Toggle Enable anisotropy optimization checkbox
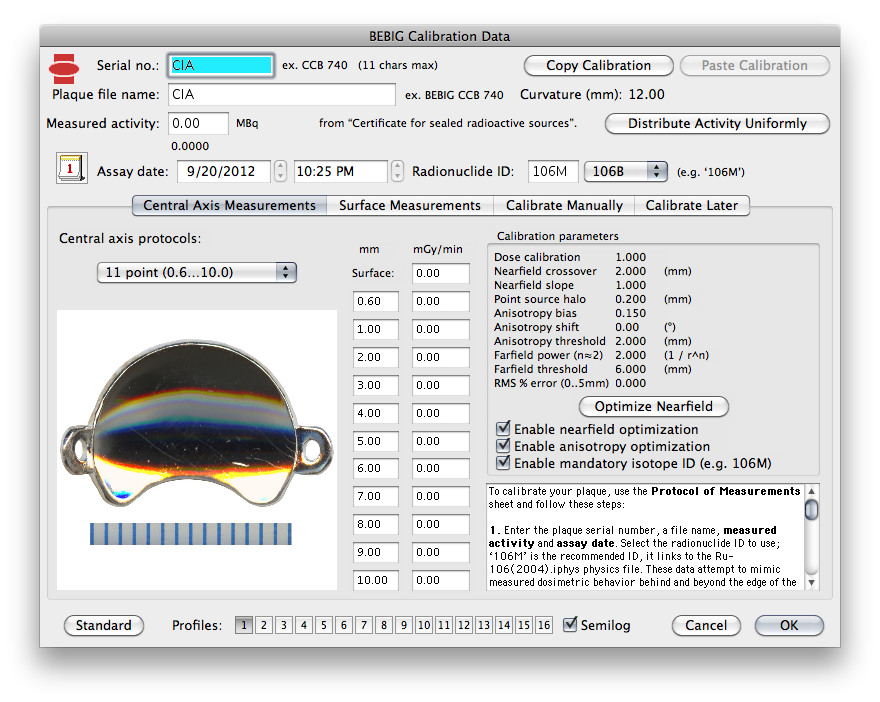The width and height of the screenshot is (880, 702). click(x=503, y=446)
